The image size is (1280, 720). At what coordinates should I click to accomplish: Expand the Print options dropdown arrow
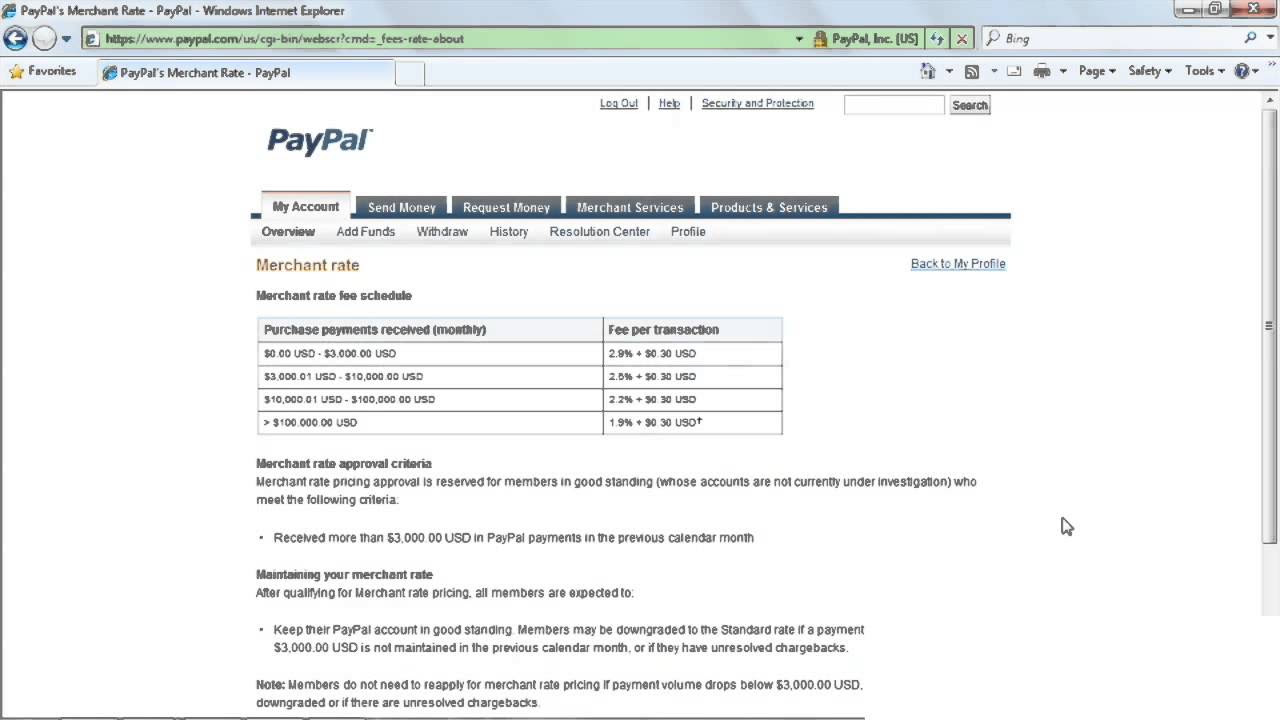(x=1063, y=71)
